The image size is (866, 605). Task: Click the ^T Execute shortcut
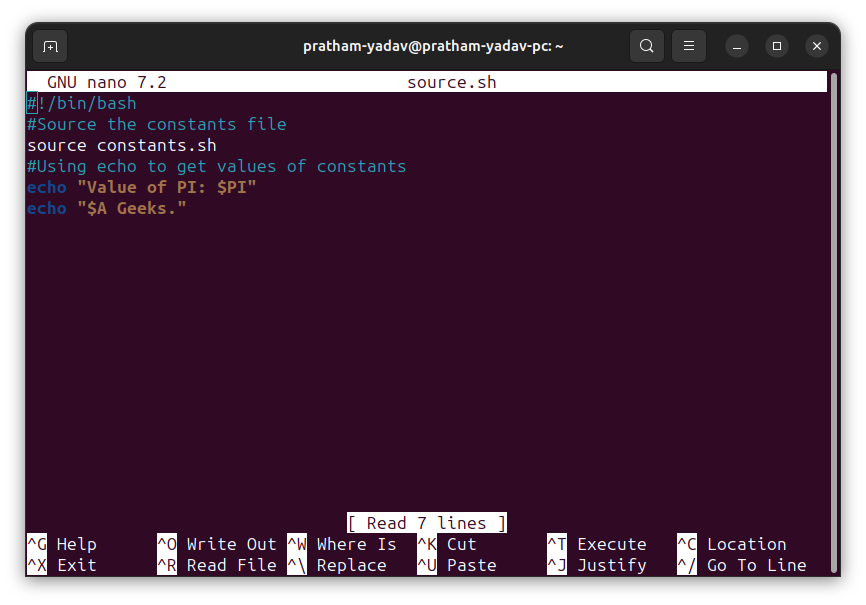click(x=597, y=544)
